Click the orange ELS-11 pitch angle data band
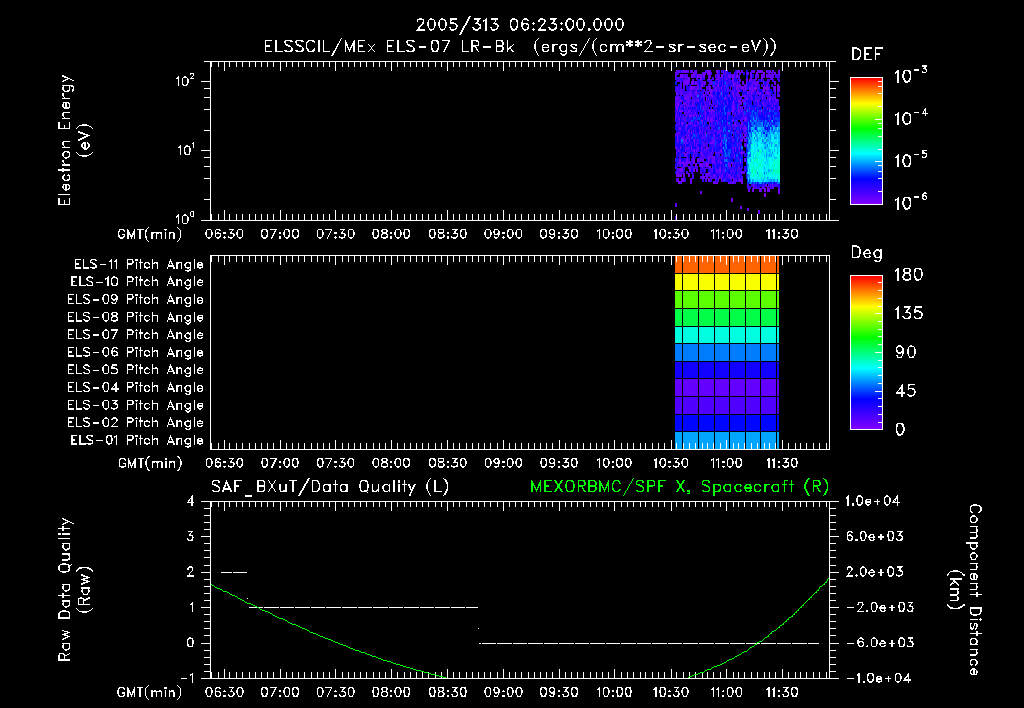1024x708 pixels. tap(727, 265)
